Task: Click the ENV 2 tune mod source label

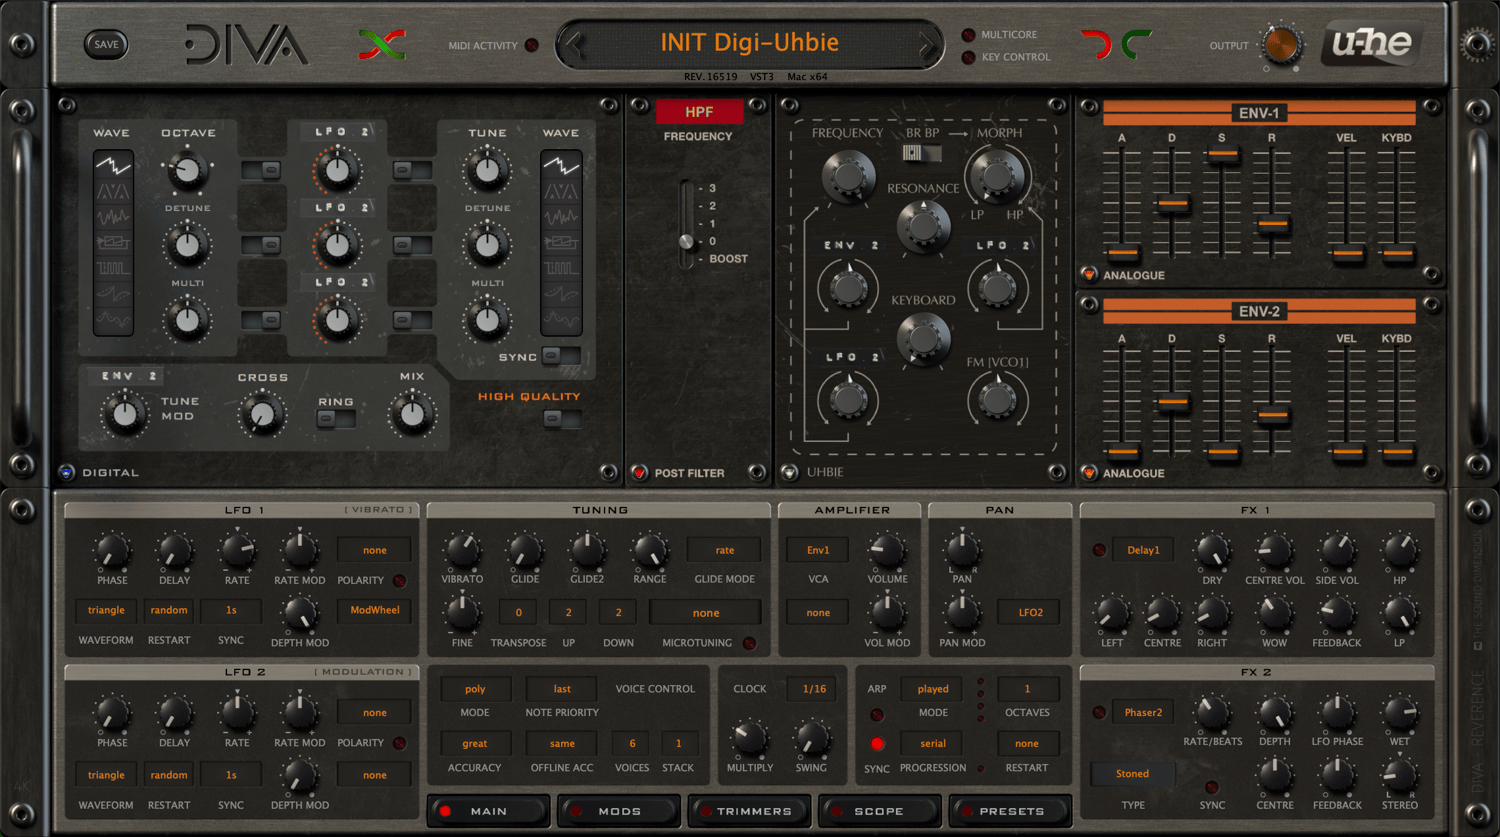Action: click(128, 376)
